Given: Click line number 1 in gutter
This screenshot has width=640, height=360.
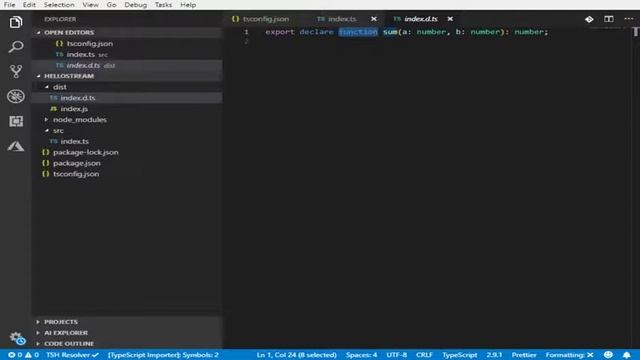Looking at the screenshot, I should point(246,32).
